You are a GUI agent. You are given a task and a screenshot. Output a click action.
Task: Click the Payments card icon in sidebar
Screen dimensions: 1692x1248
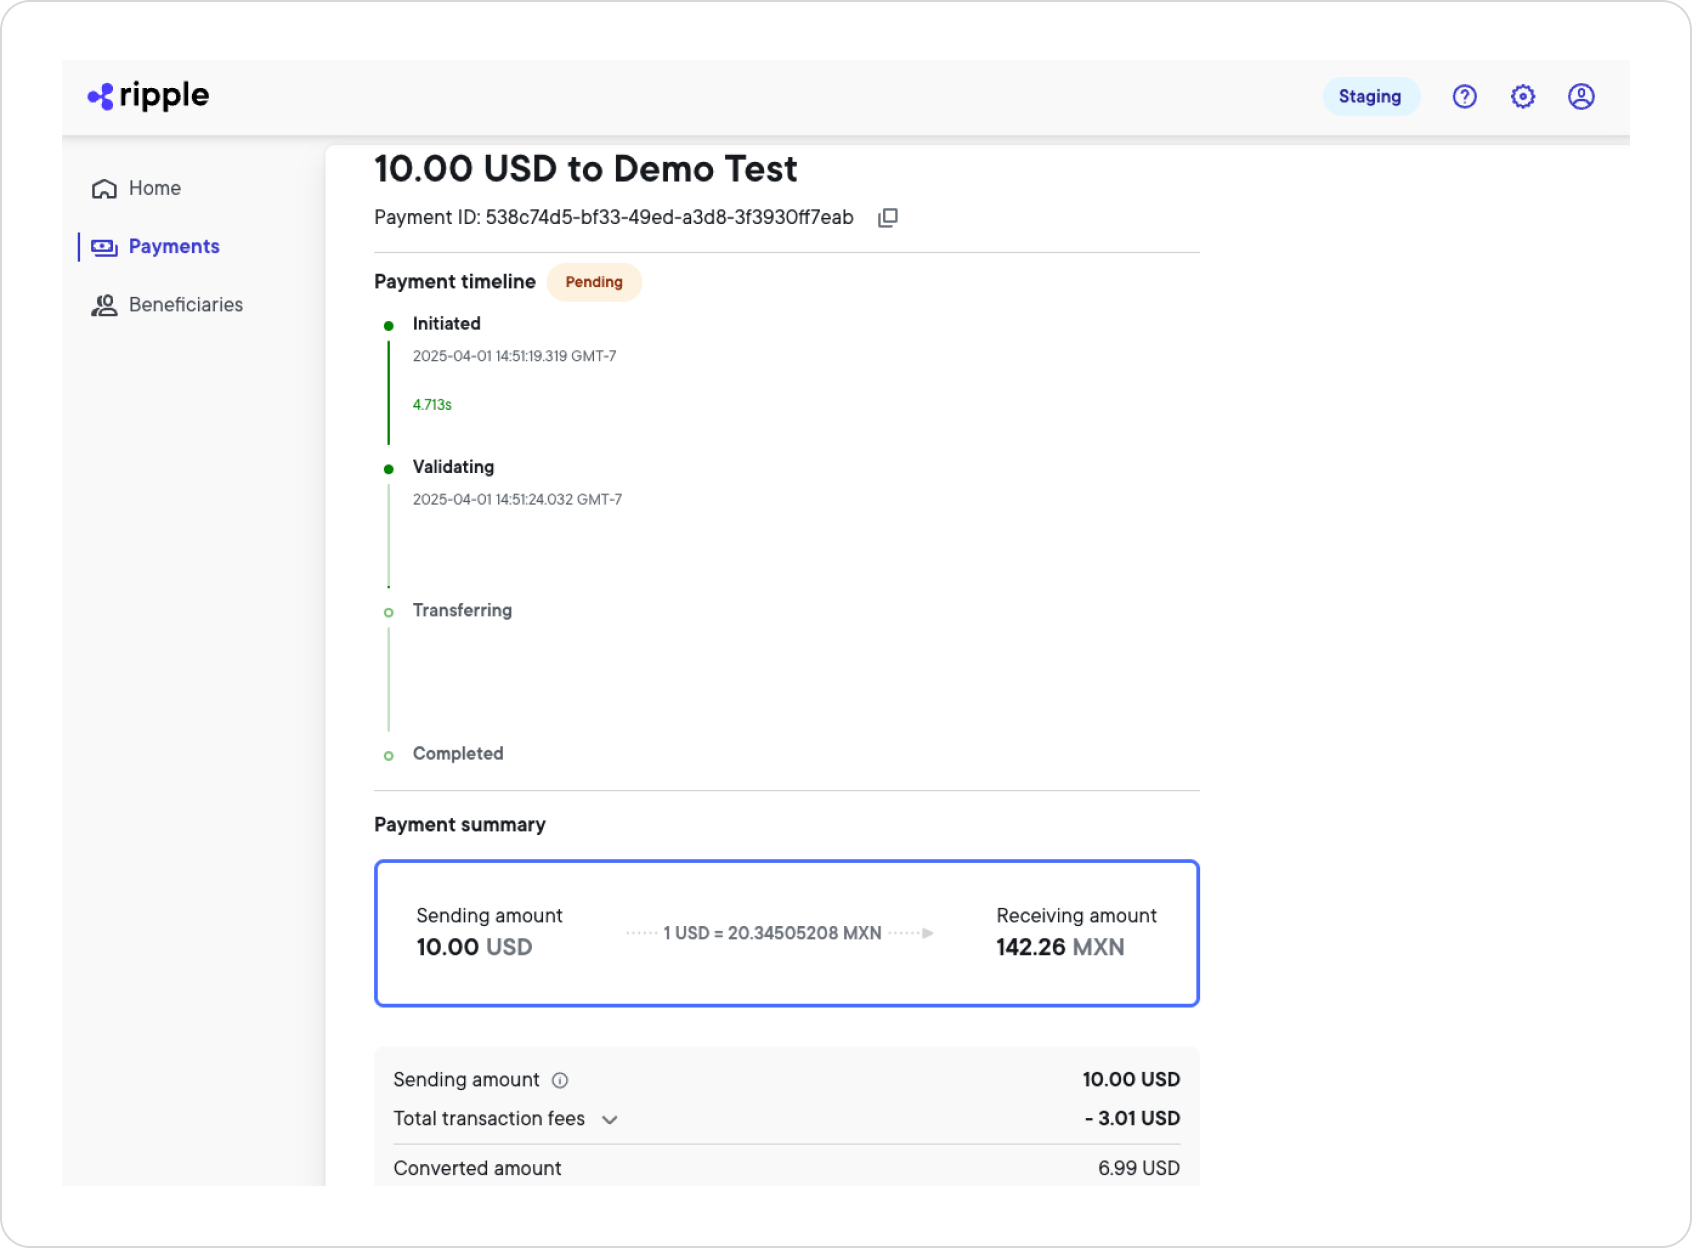(x=104, y=246)
